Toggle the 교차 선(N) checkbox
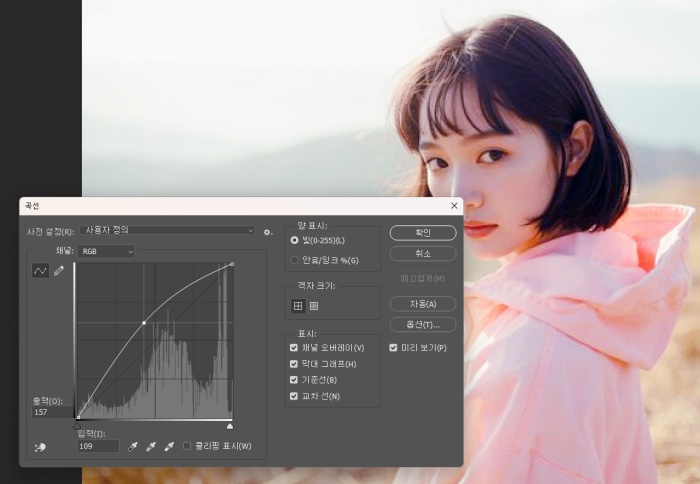The height and width of the screenshot is (484, 700). tap(294, 396)
